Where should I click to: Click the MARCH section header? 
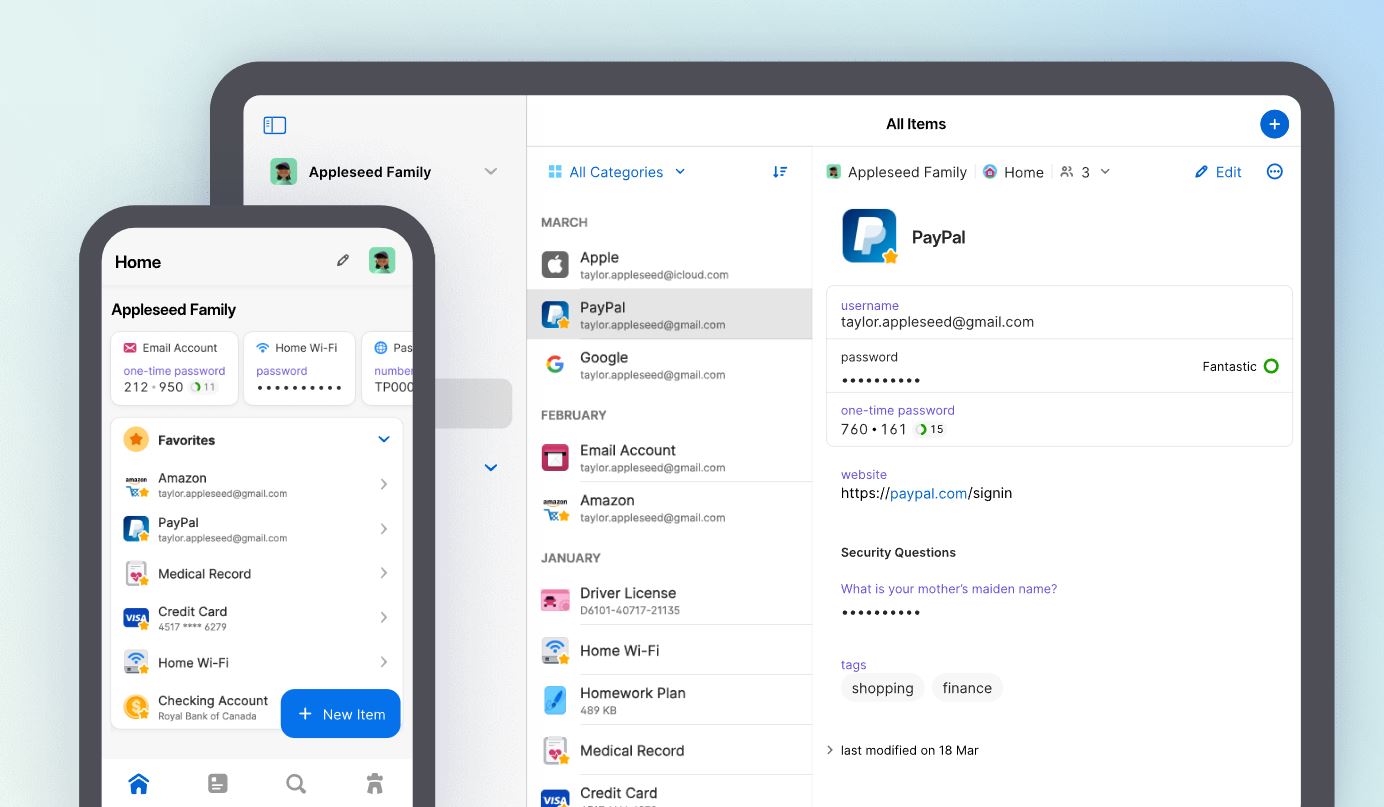[x=564, y=222]
